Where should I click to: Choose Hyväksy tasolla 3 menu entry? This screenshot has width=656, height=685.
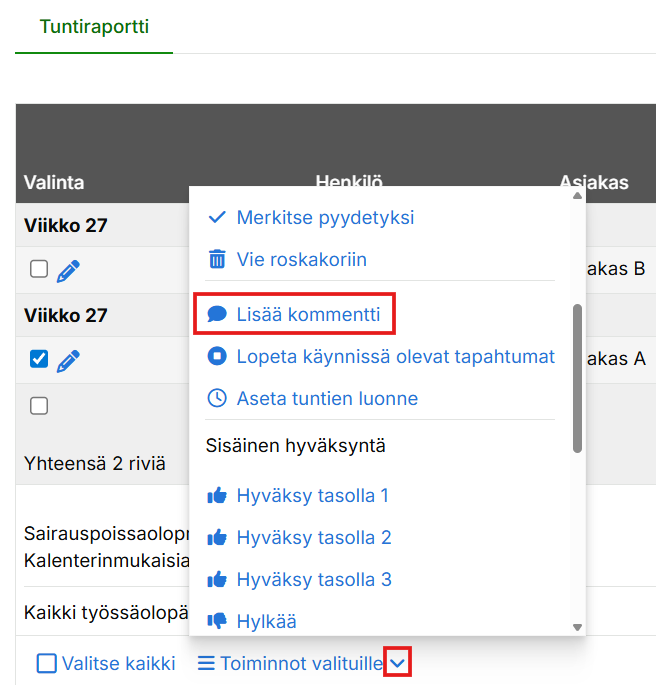click(x=313, y=579)
